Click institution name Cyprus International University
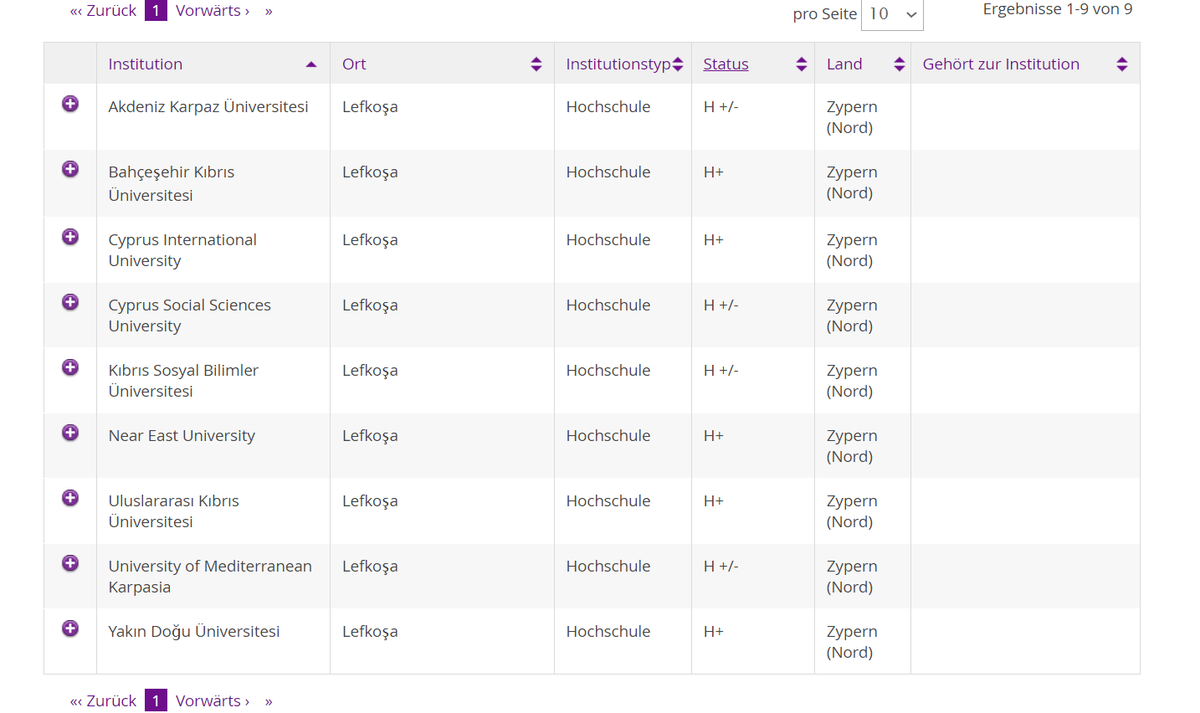Image resolution: width=1200 pixels, height=713 pixels. [182, 250]
